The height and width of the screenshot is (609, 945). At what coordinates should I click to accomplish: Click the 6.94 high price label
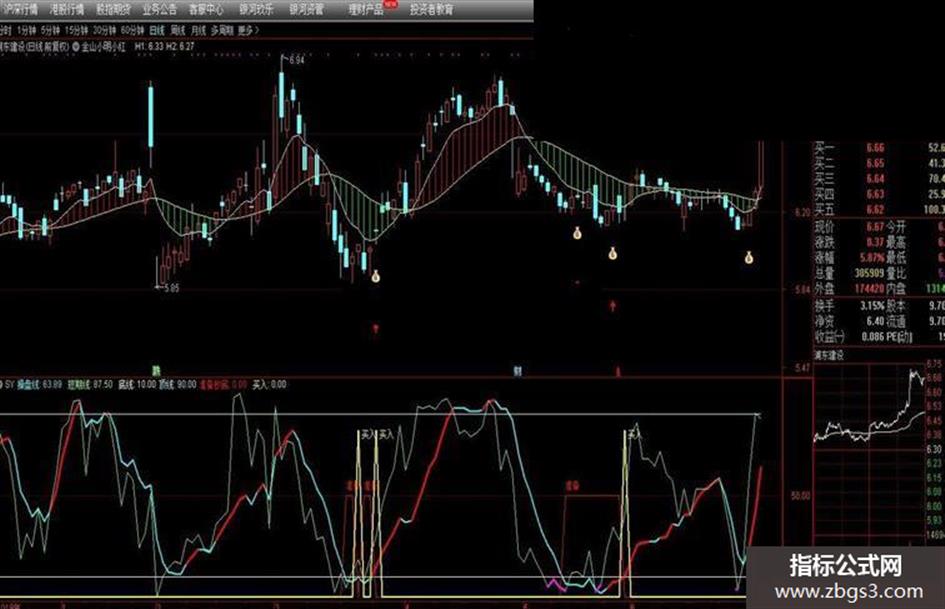297,60
